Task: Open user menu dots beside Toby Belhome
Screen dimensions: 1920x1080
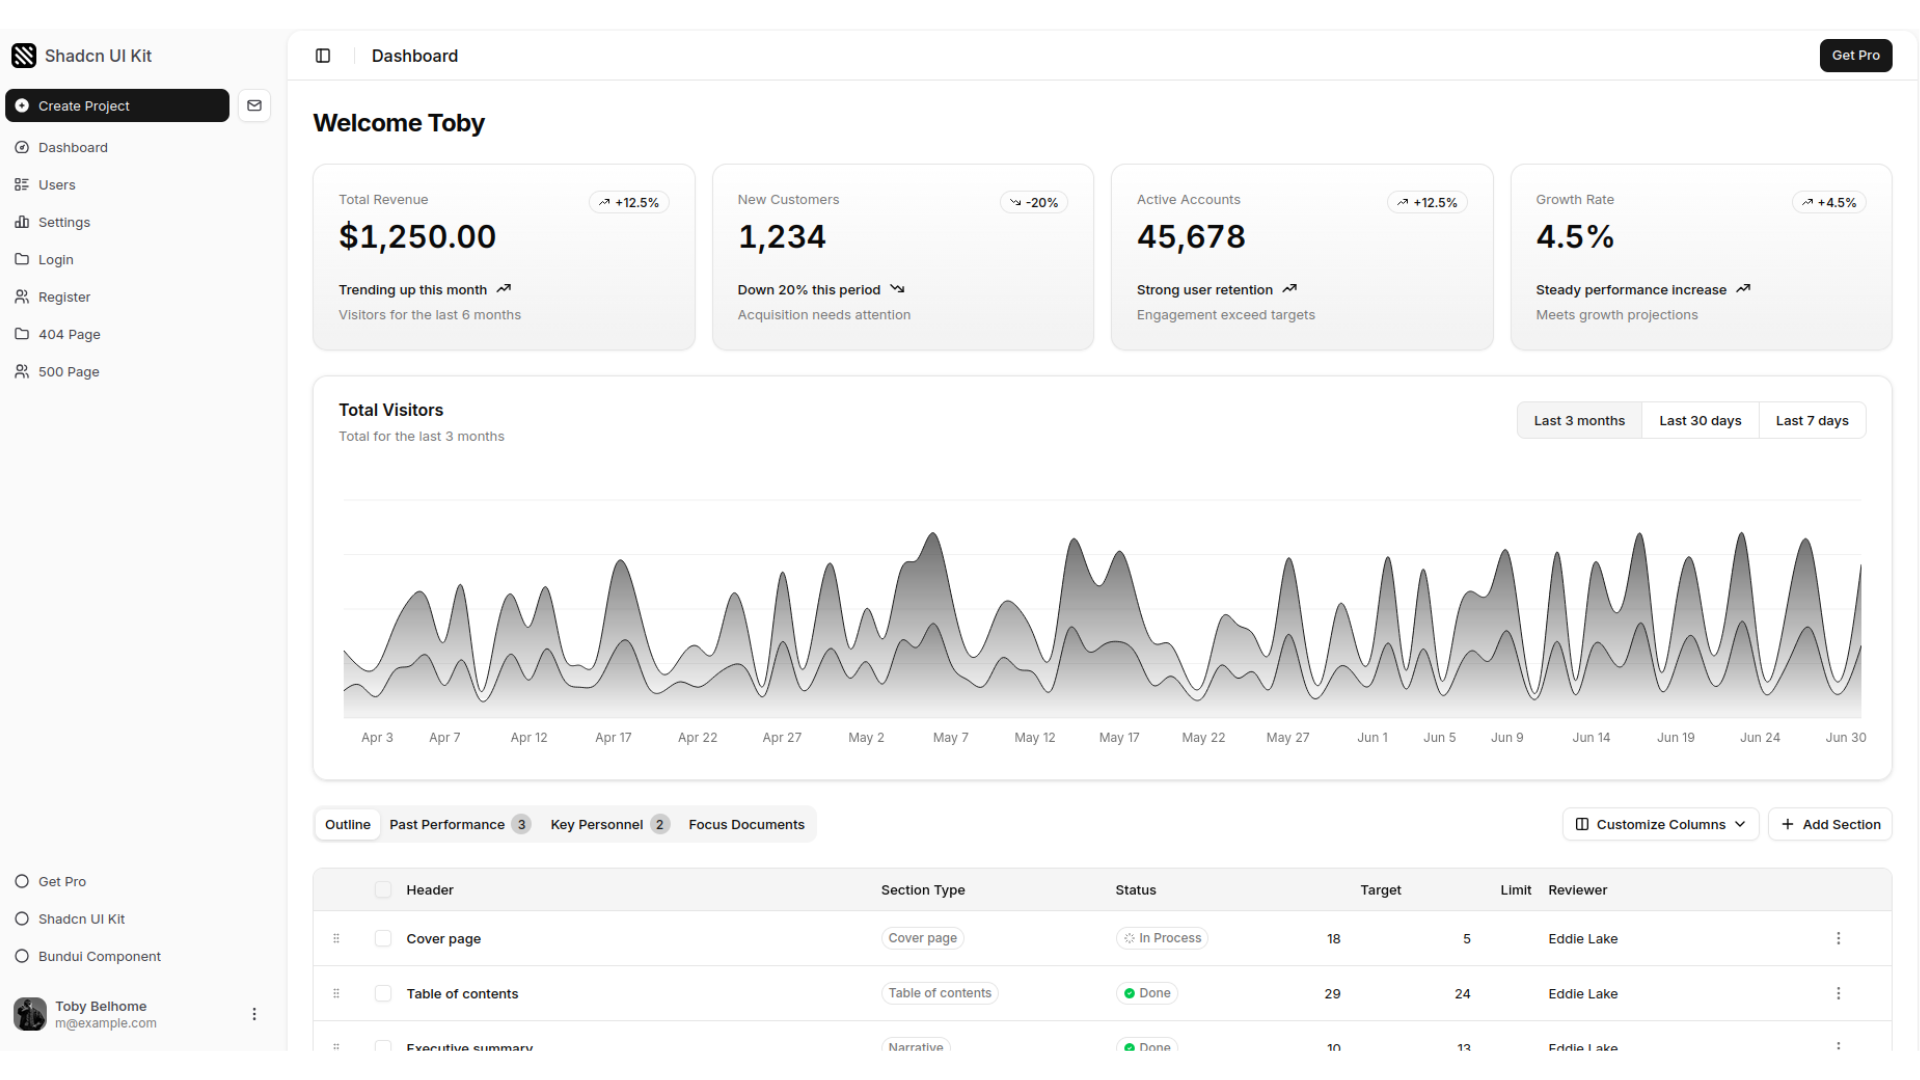Action: click(254, 1014)
